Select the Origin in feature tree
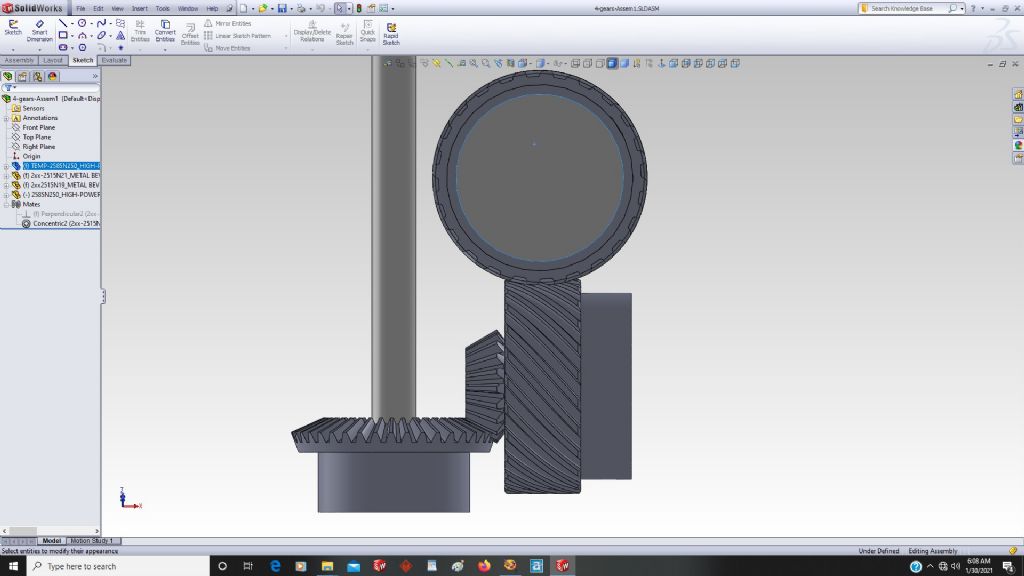 tap(31, 156)
